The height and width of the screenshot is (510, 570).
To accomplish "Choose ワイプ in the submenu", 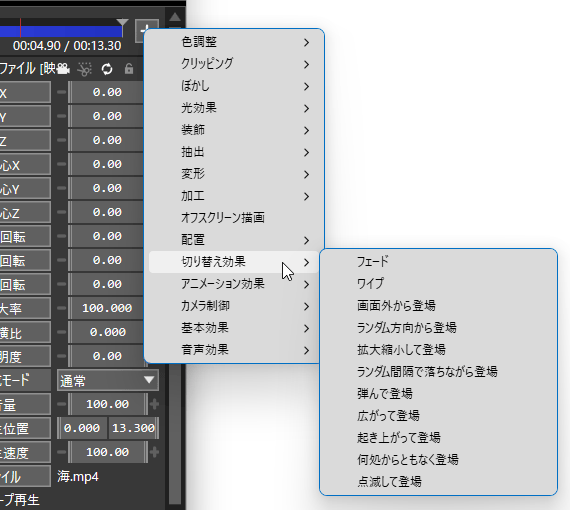I will point(438,284).
